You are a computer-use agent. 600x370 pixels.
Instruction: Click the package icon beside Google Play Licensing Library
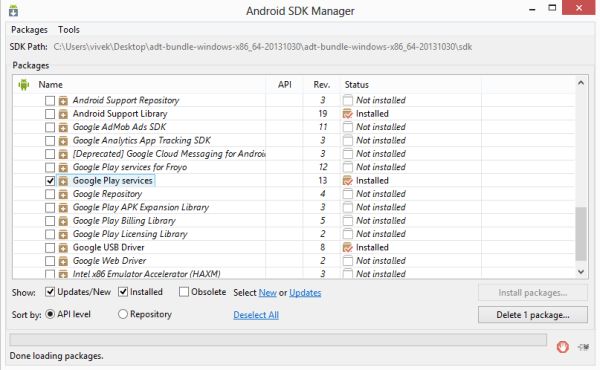(63, 235)
